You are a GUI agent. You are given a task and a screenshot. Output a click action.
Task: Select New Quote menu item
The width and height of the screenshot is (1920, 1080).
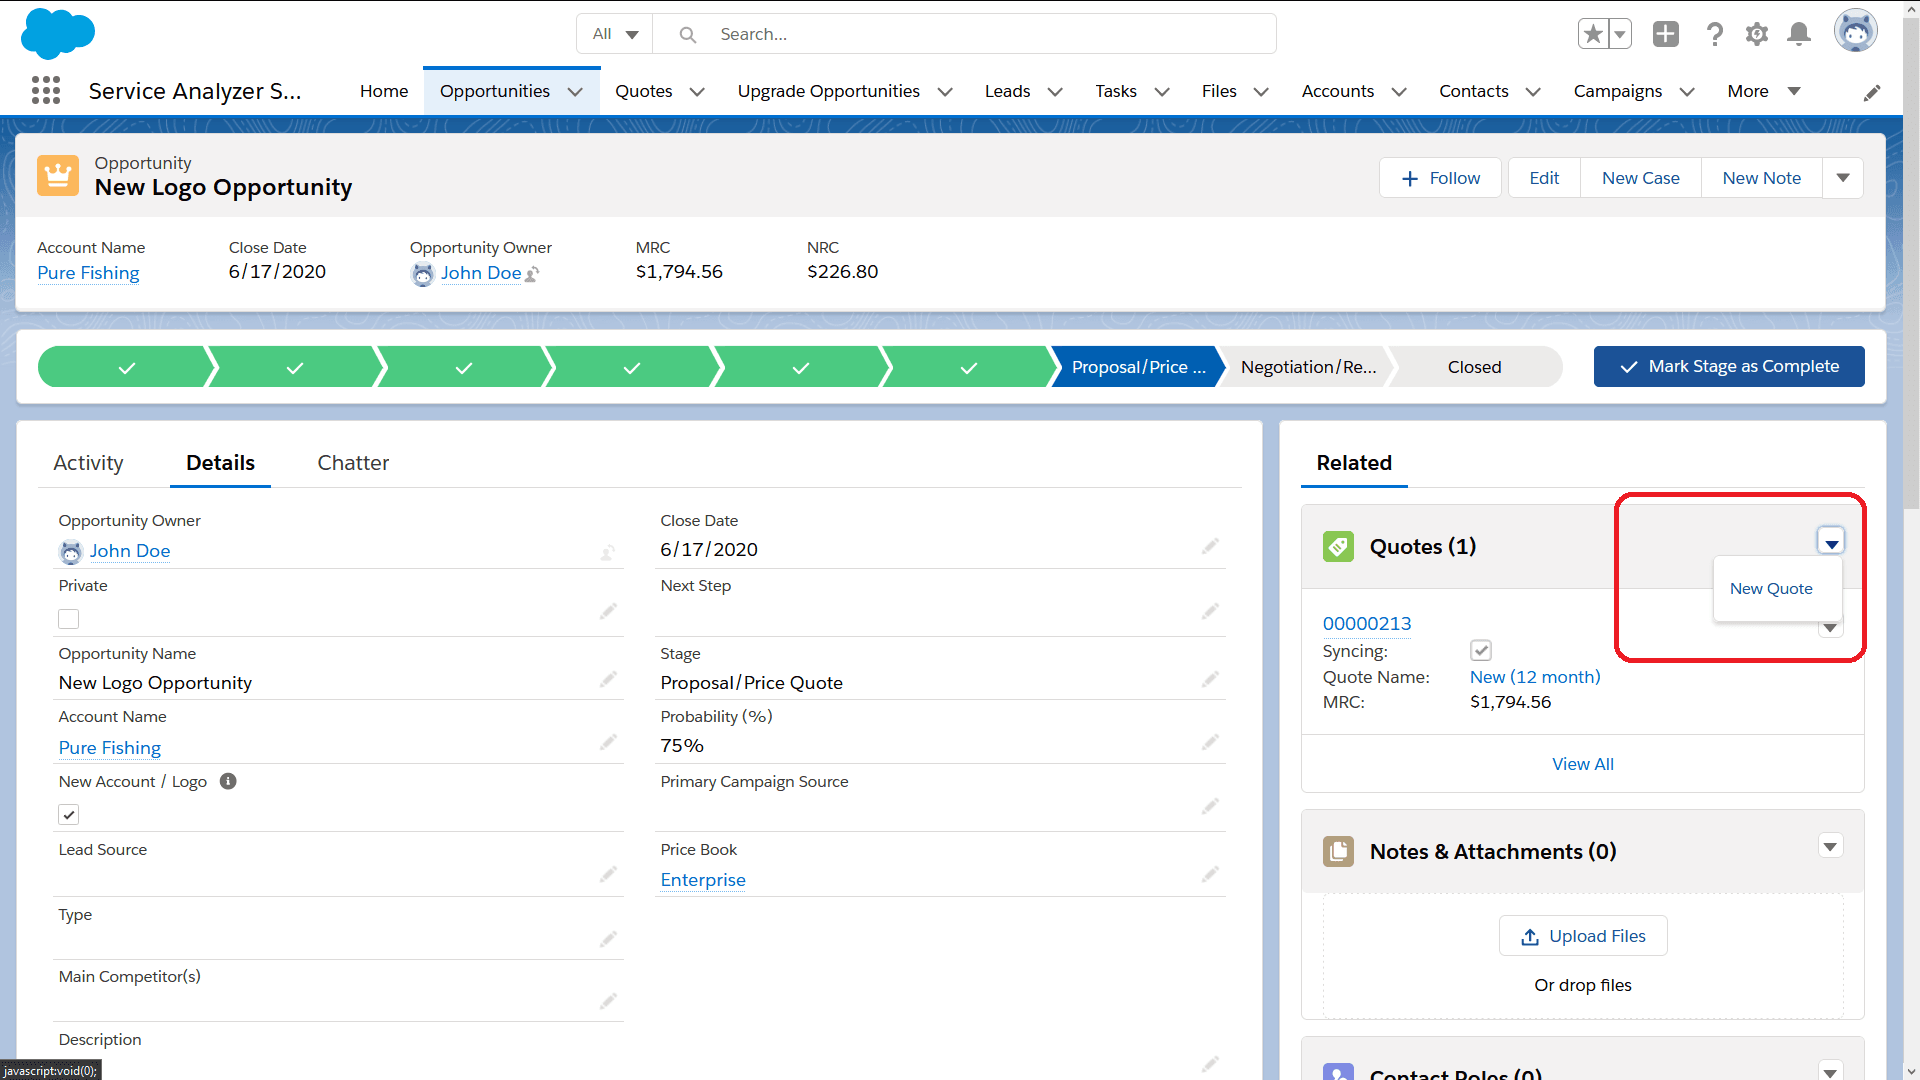click(1771, 589)
